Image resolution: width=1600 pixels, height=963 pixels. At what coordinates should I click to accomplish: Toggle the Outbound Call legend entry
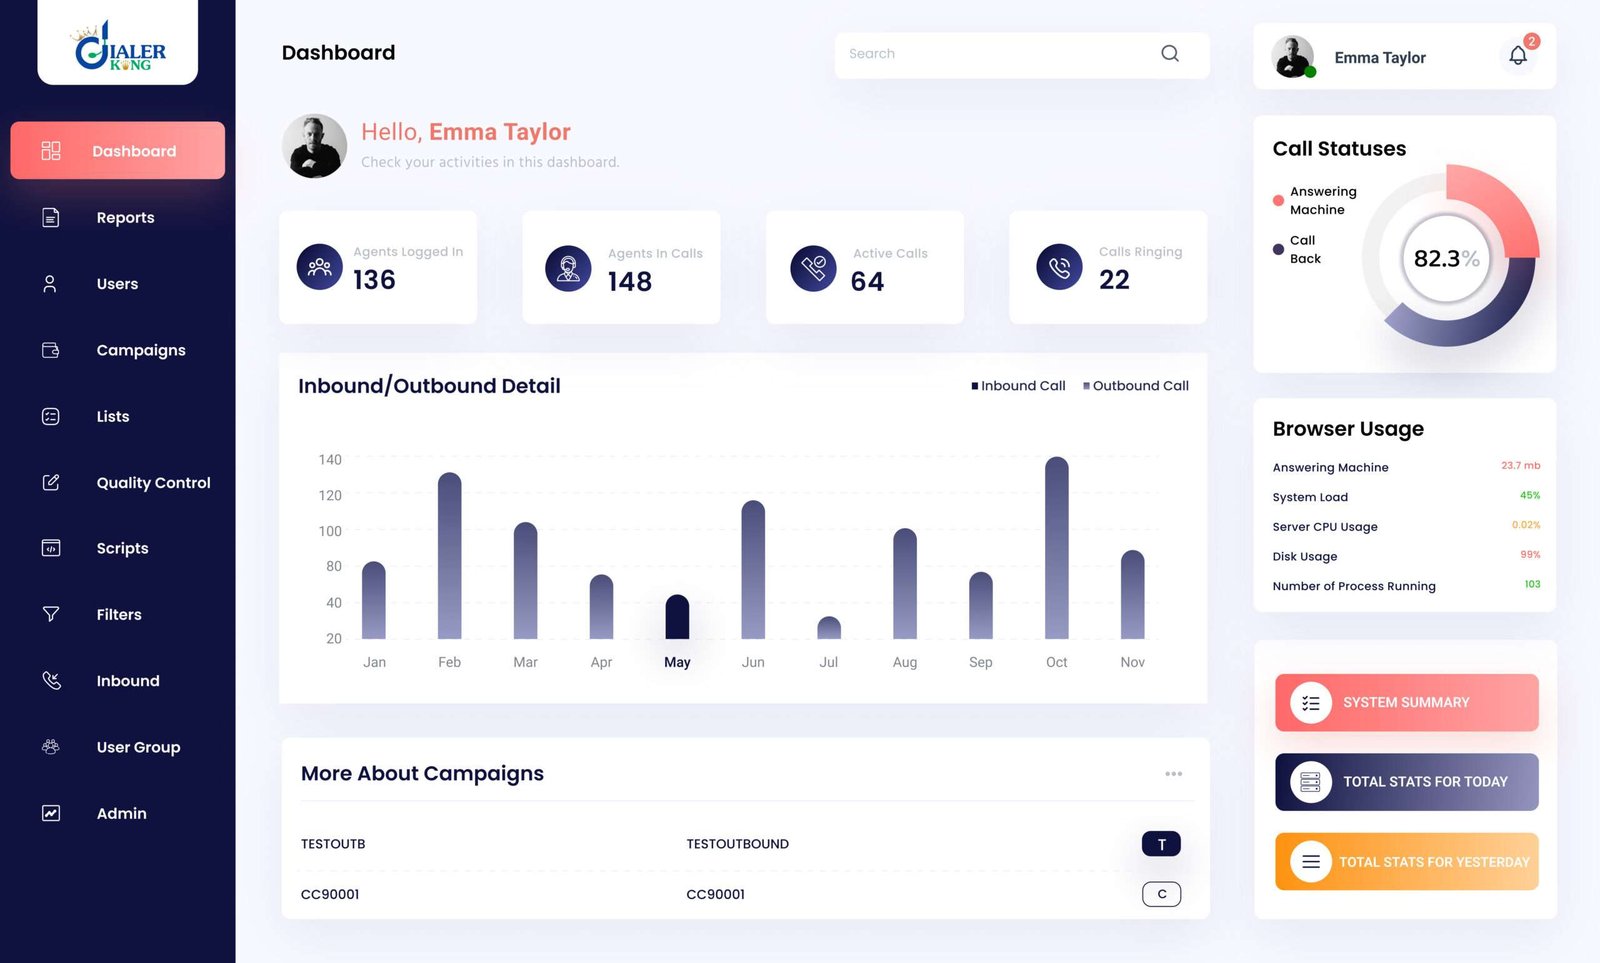[x=1136, y=385]
